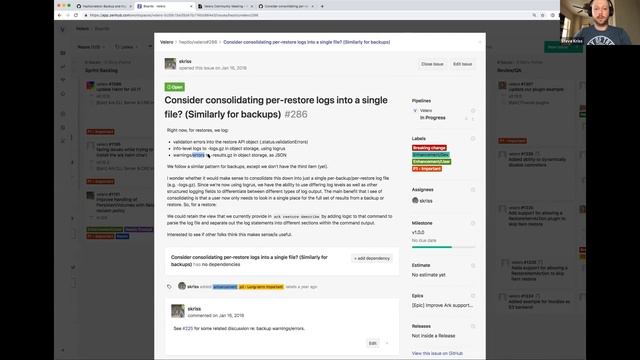Click 'Not inside a Release' text
This screenshot has width=640, height=360.
pos(433,336)
